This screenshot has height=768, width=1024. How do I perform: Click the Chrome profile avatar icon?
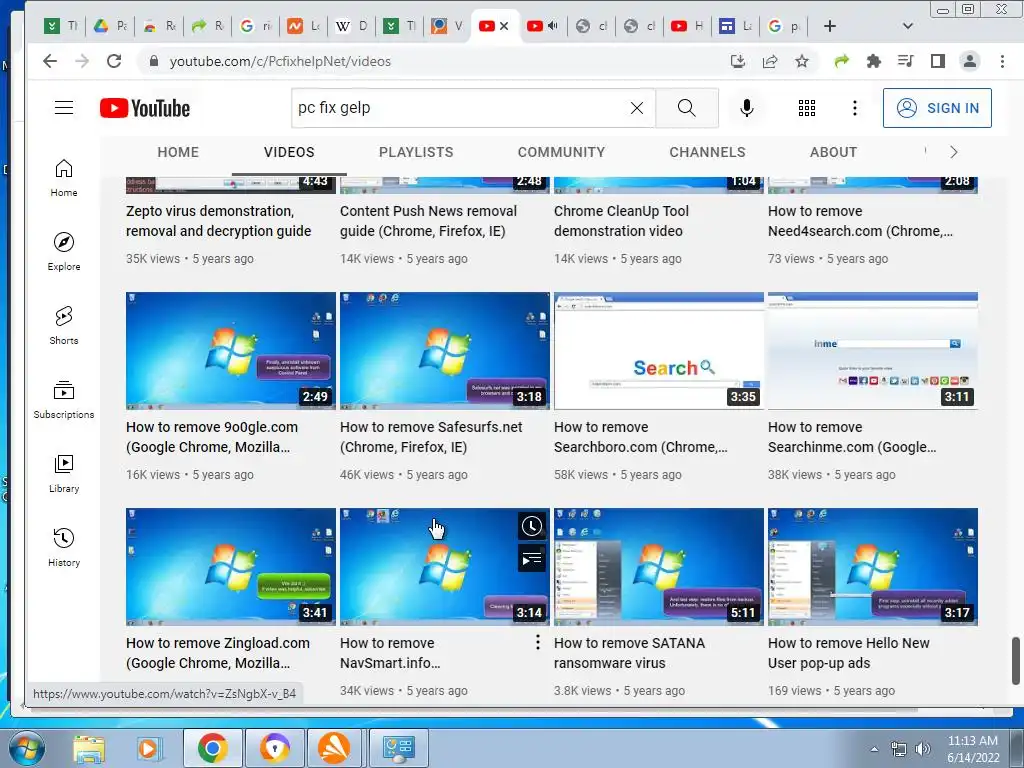970,61
